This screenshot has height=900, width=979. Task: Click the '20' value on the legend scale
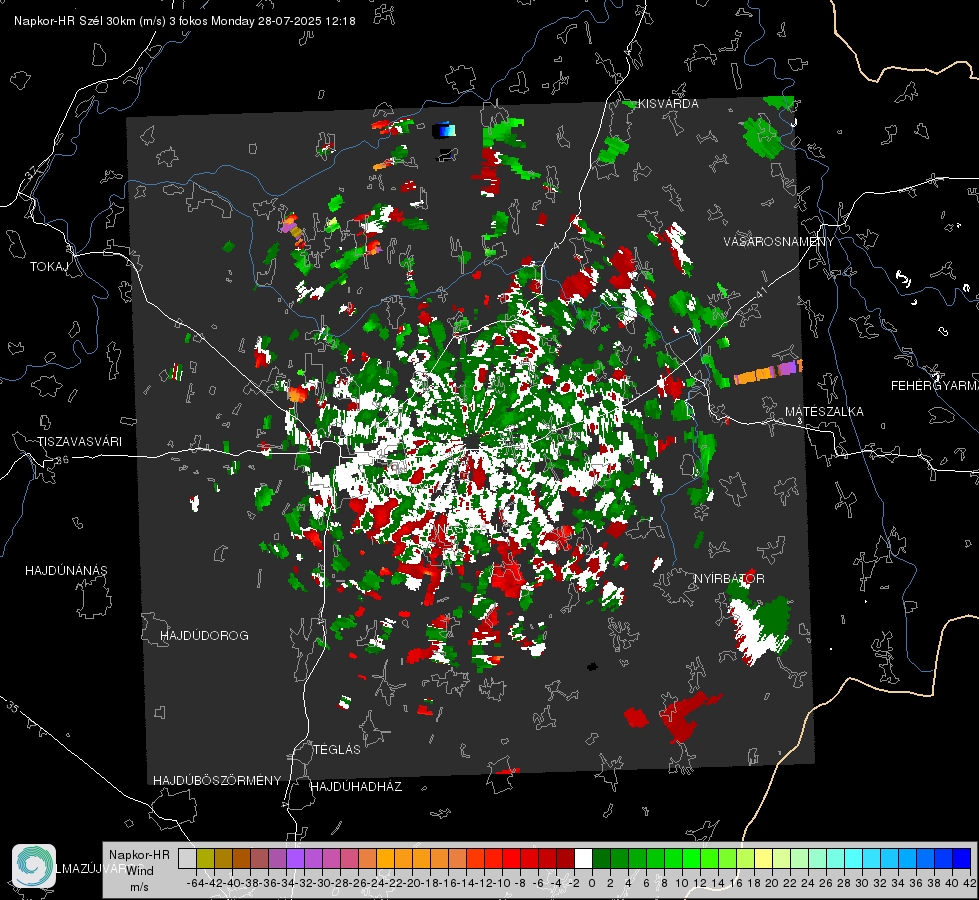click(x=772, y=883)
